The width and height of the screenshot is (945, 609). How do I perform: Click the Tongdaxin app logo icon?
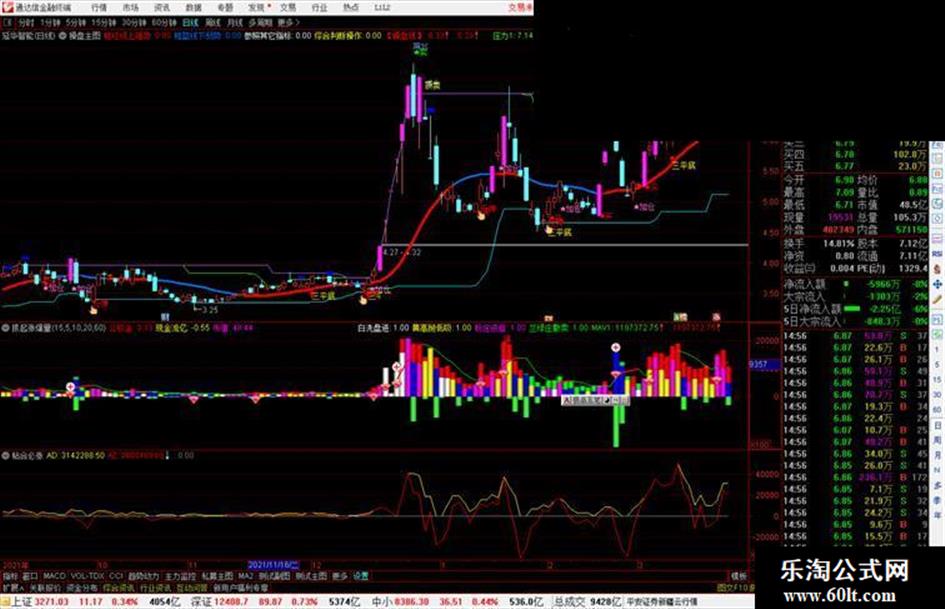[7, 7]
